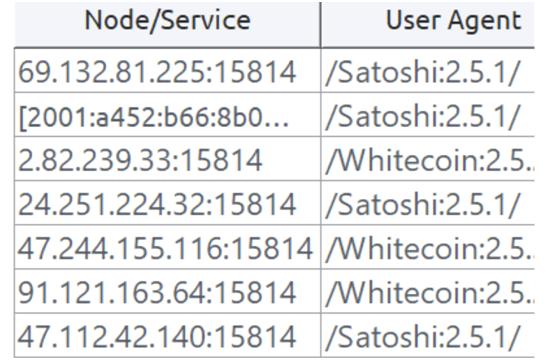The width and height of the screenshot is (557, 360).
Task: Click Whitecoin user agent of peer 91.121.163.64
Action: 430,293
